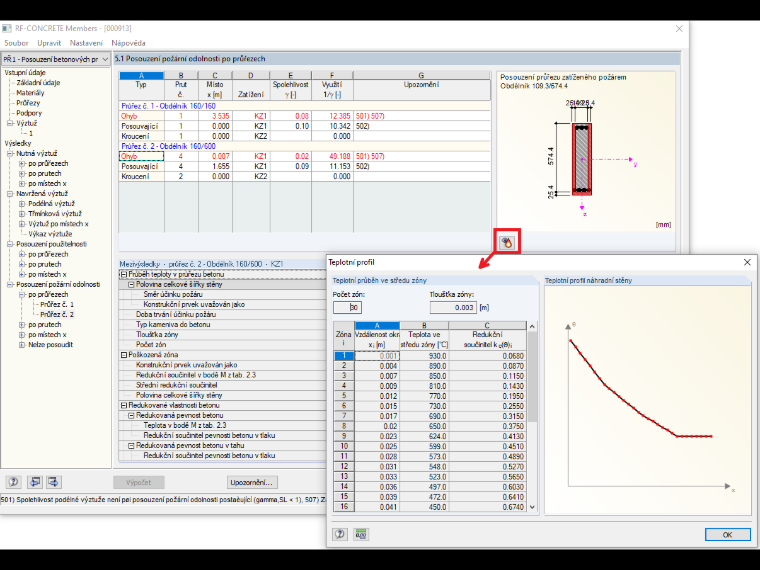
Task: Open the Upravit menu
Action: [x=49, y=43]
